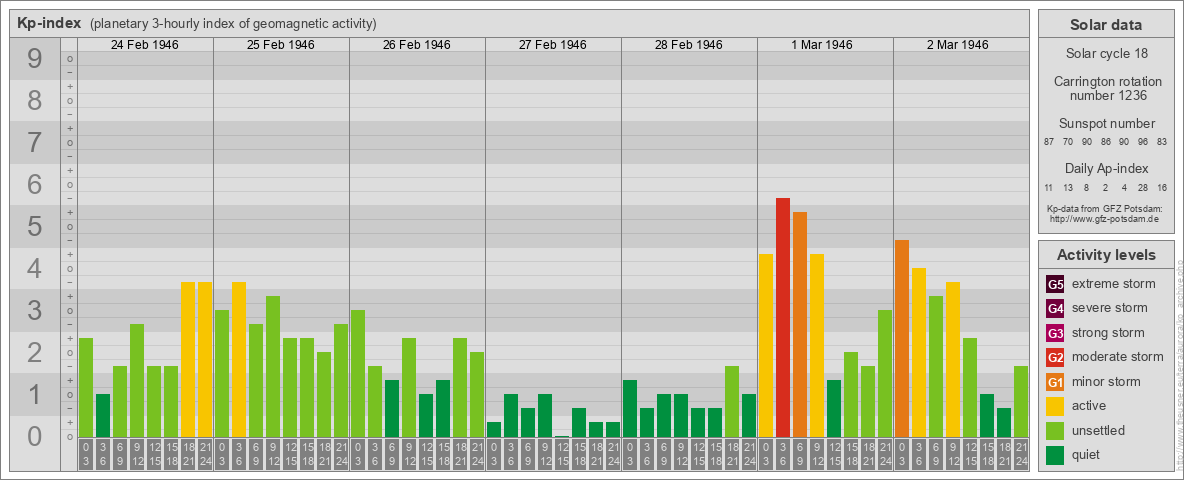Screen dimensions: 1184x480
Task: Click the G4 severe storm badge
Action: (x=1055, y=309)
